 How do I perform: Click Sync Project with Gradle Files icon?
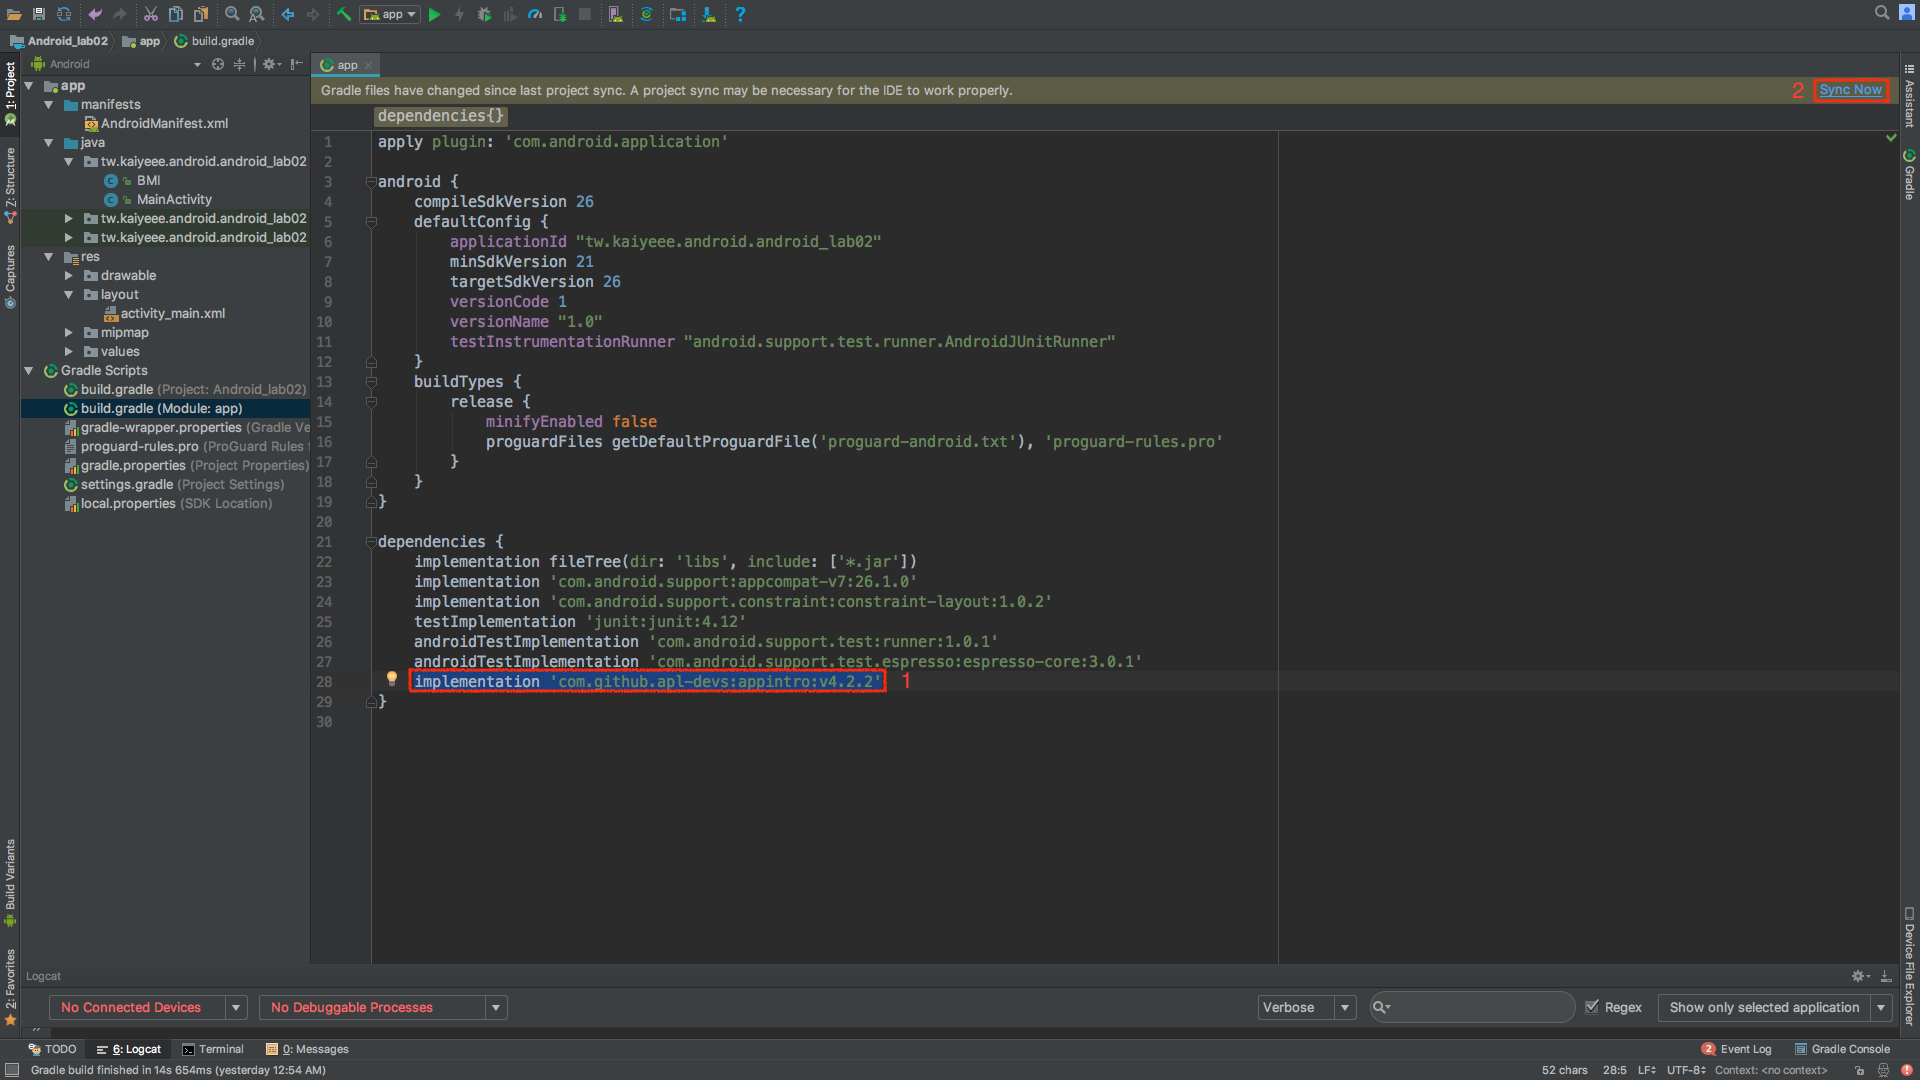pos(647,14)
